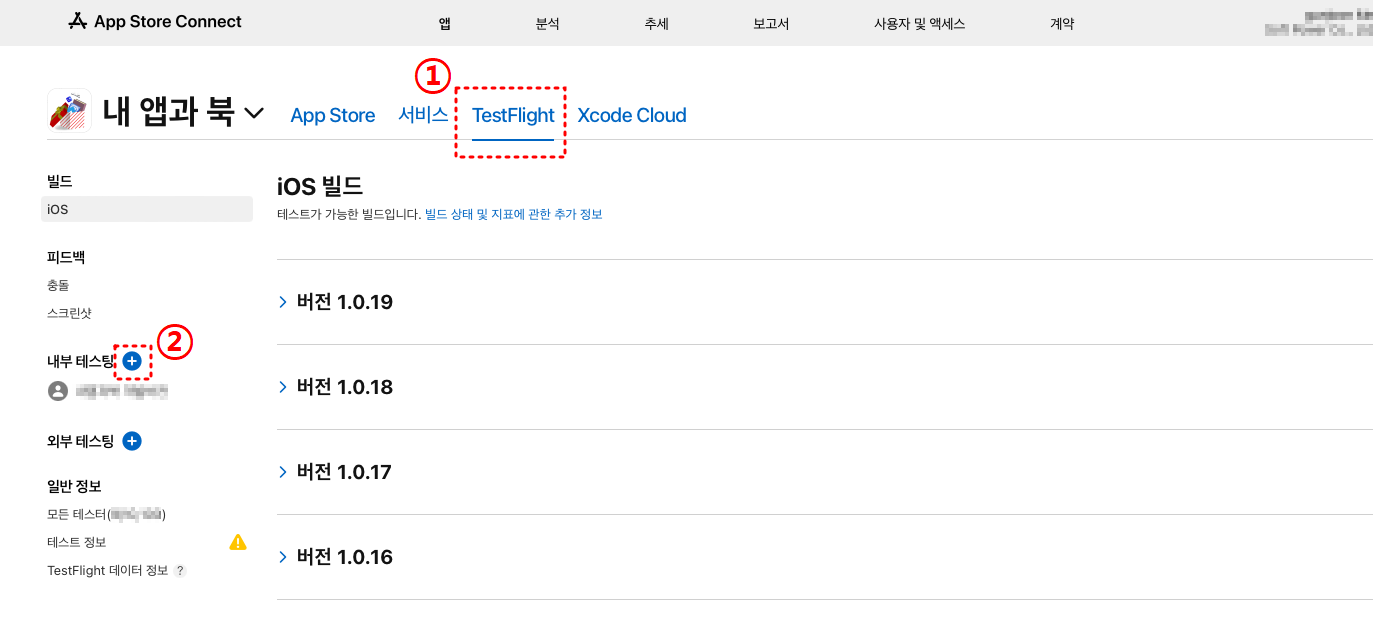Switch to the TestFlight tab
This screenshot has width=1373, height=619.
point(513,115)
